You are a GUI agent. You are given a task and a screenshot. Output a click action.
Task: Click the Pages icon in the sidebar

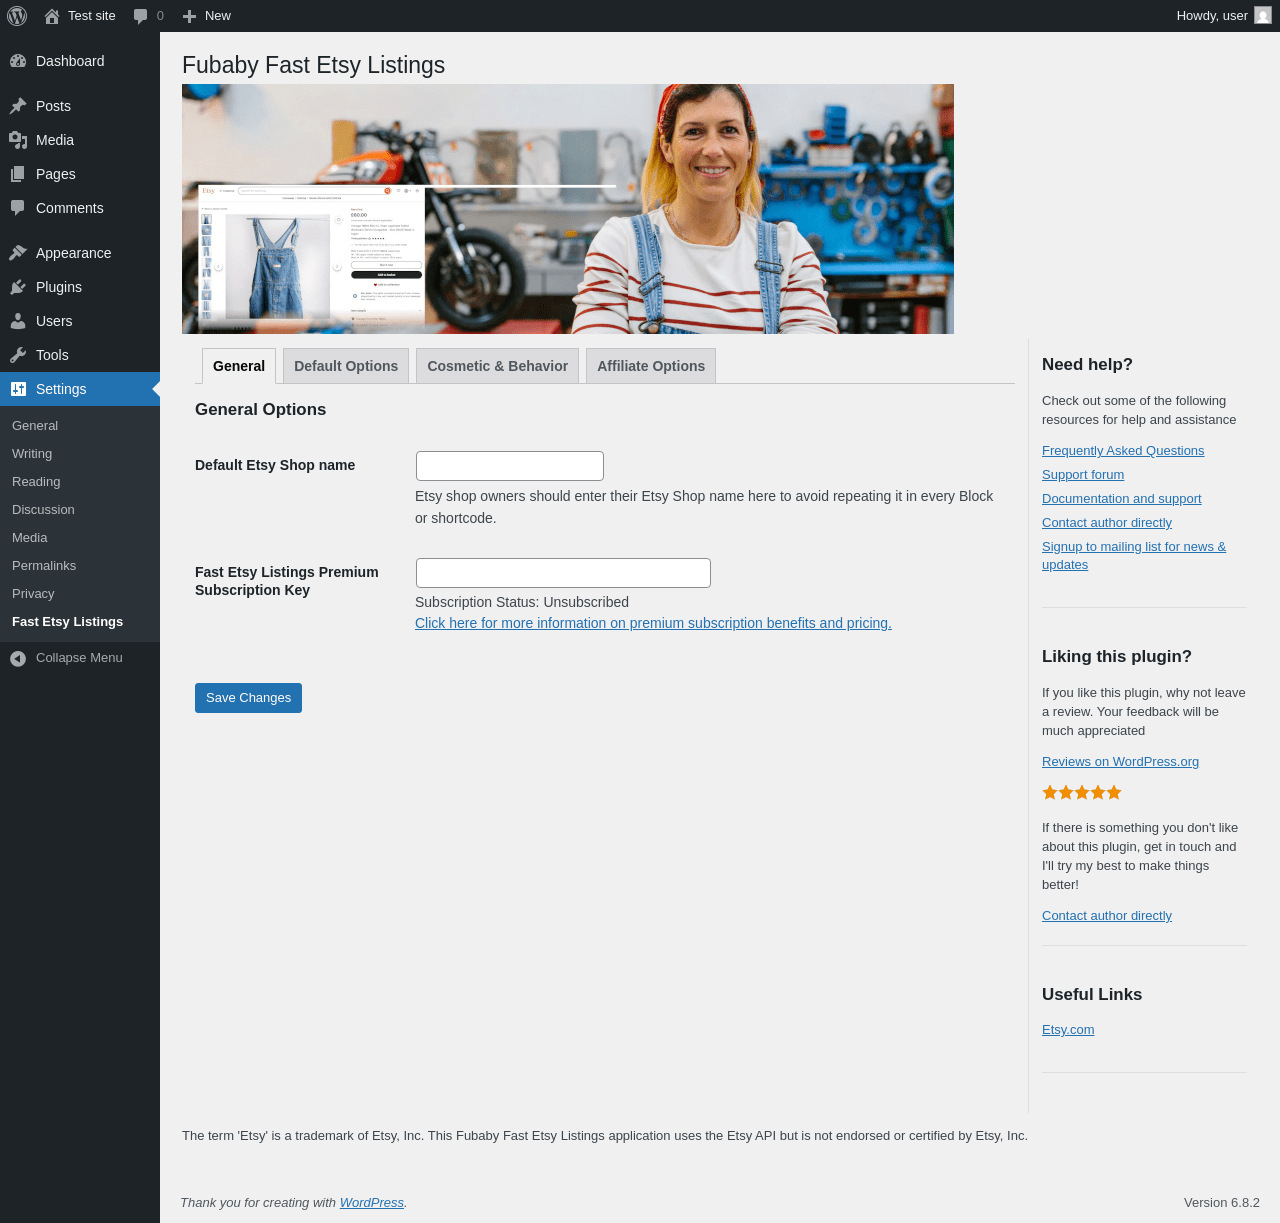pos(18,174)
